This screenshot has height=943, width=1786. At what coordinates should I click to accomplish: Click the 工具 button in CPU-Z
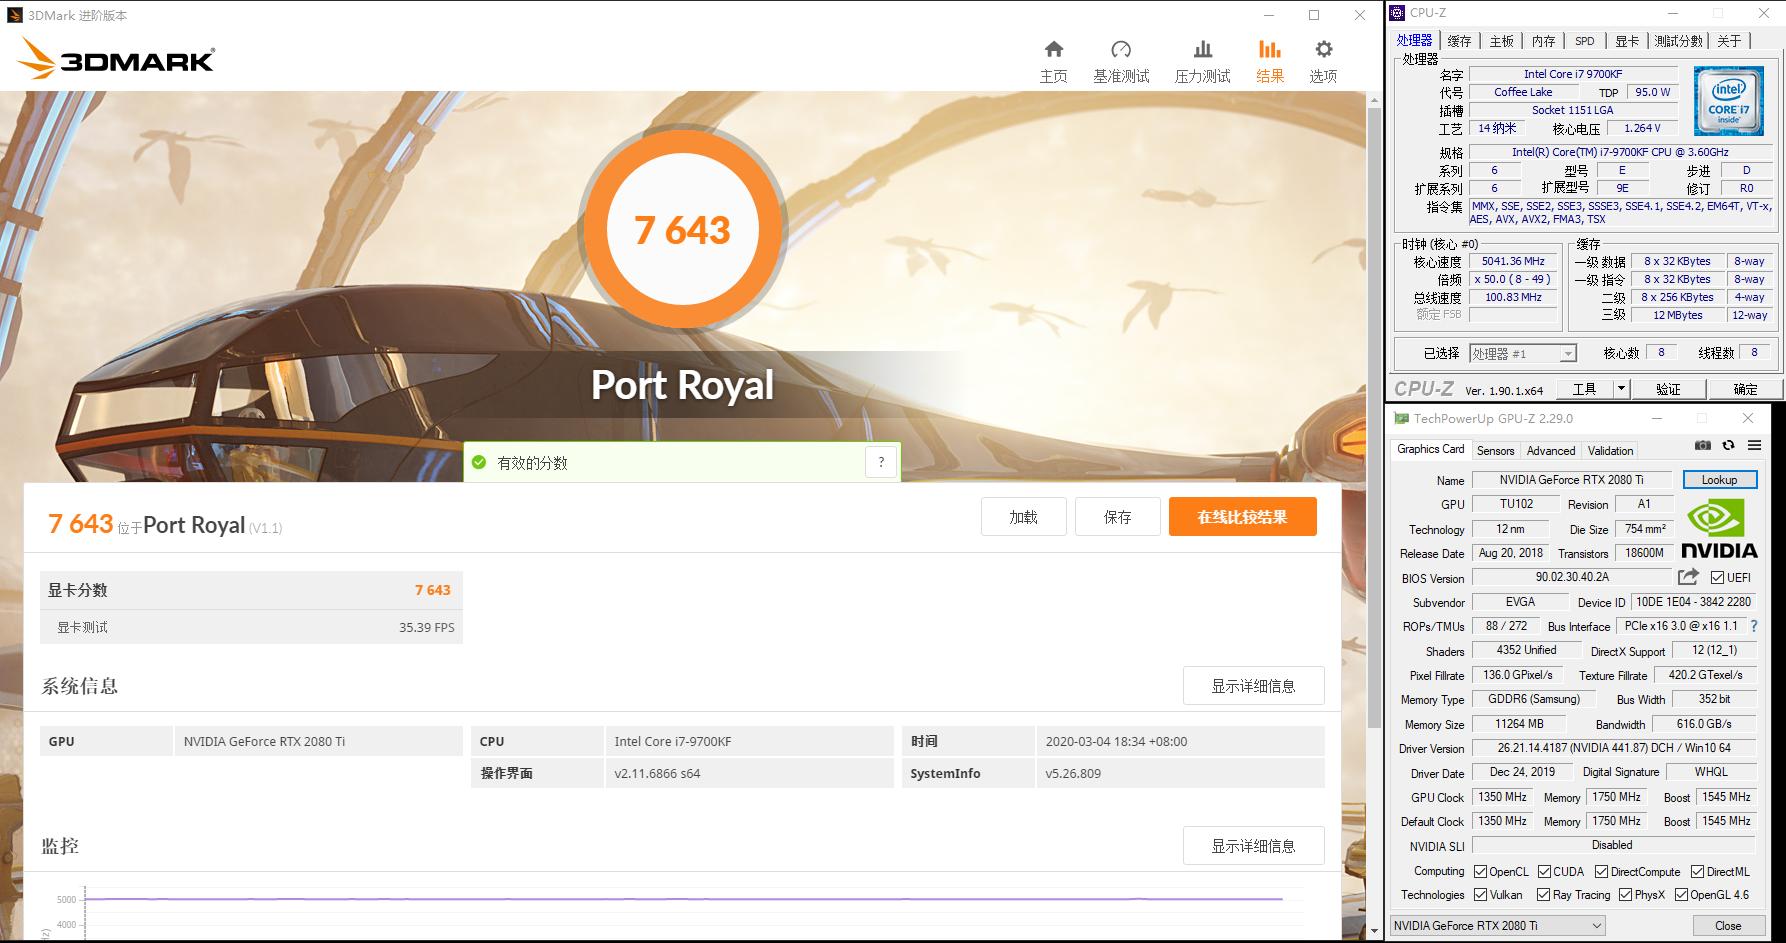[1584, 389]
